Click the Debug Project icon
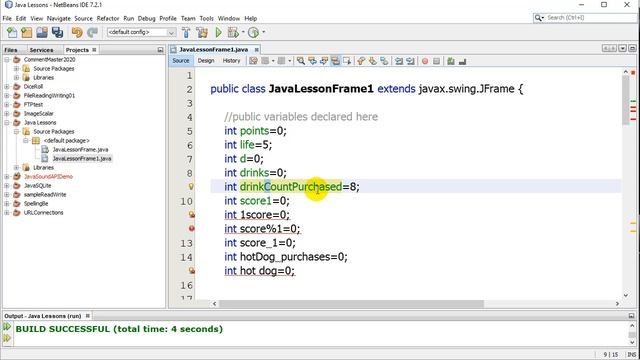 coord(233,32)
